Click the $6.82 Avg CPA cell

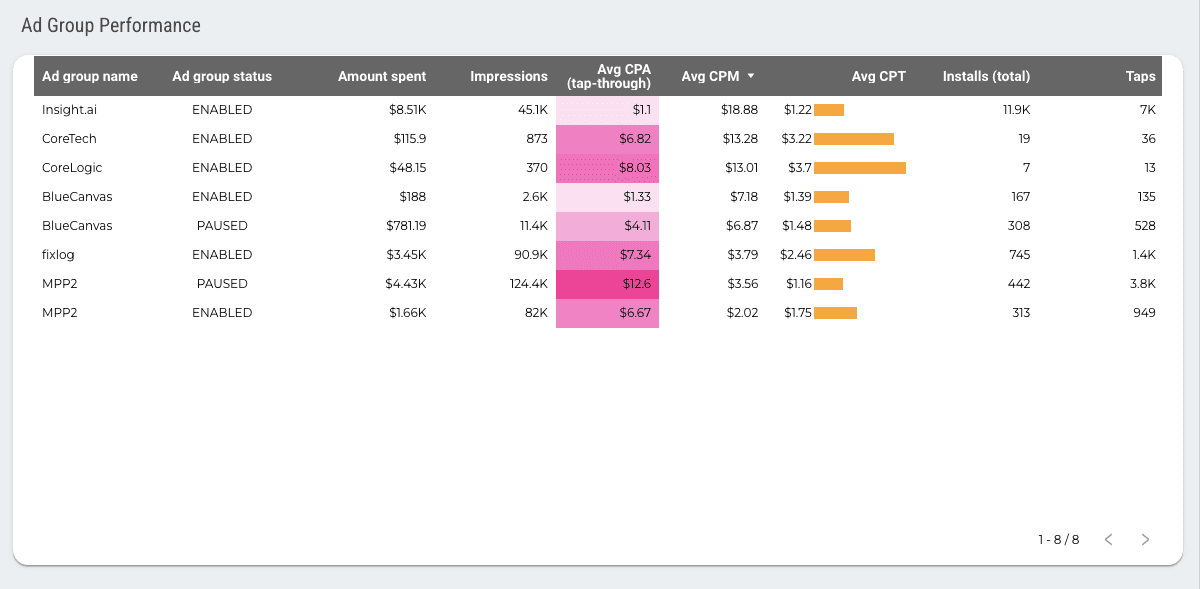click(x=607, y=139)
